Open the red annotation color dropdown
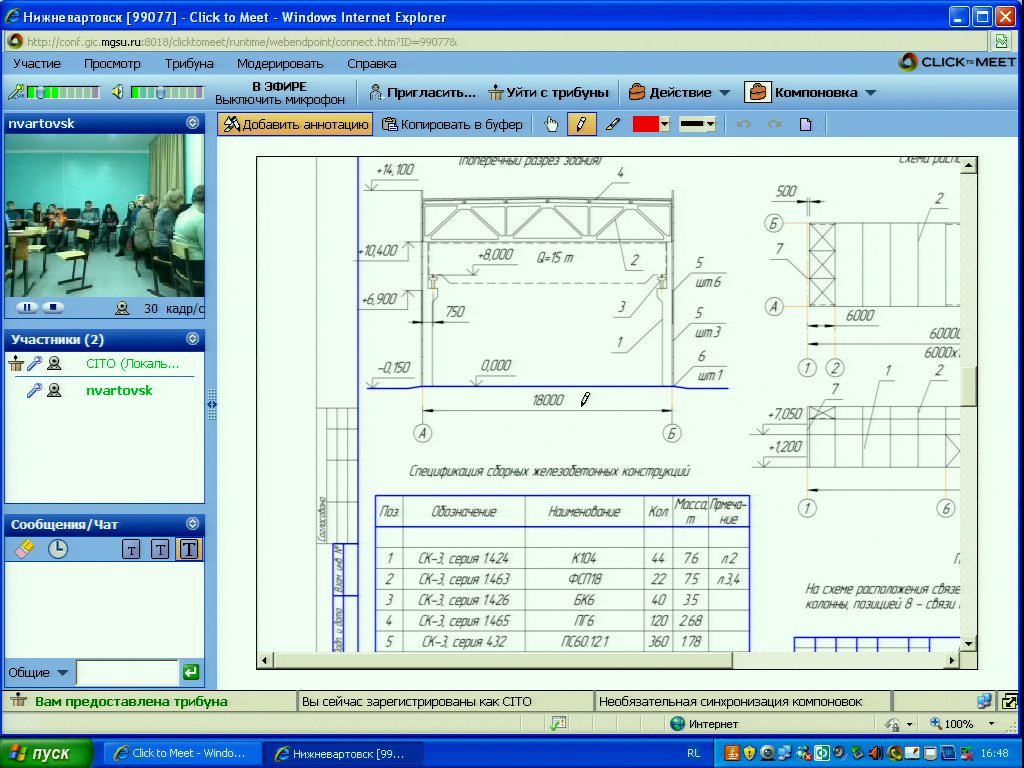 [x=664, y=124]
